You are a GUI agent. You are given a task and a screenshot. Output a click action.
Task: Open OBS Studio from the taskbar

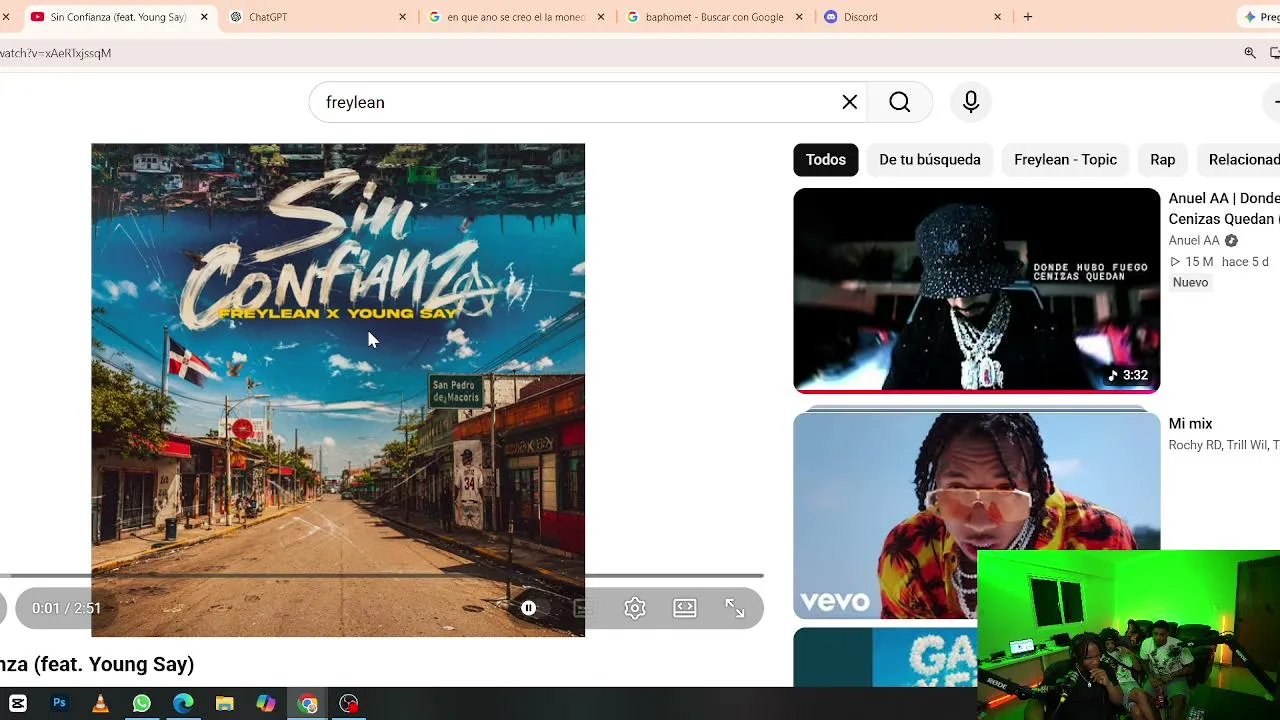tap(349, 704)
